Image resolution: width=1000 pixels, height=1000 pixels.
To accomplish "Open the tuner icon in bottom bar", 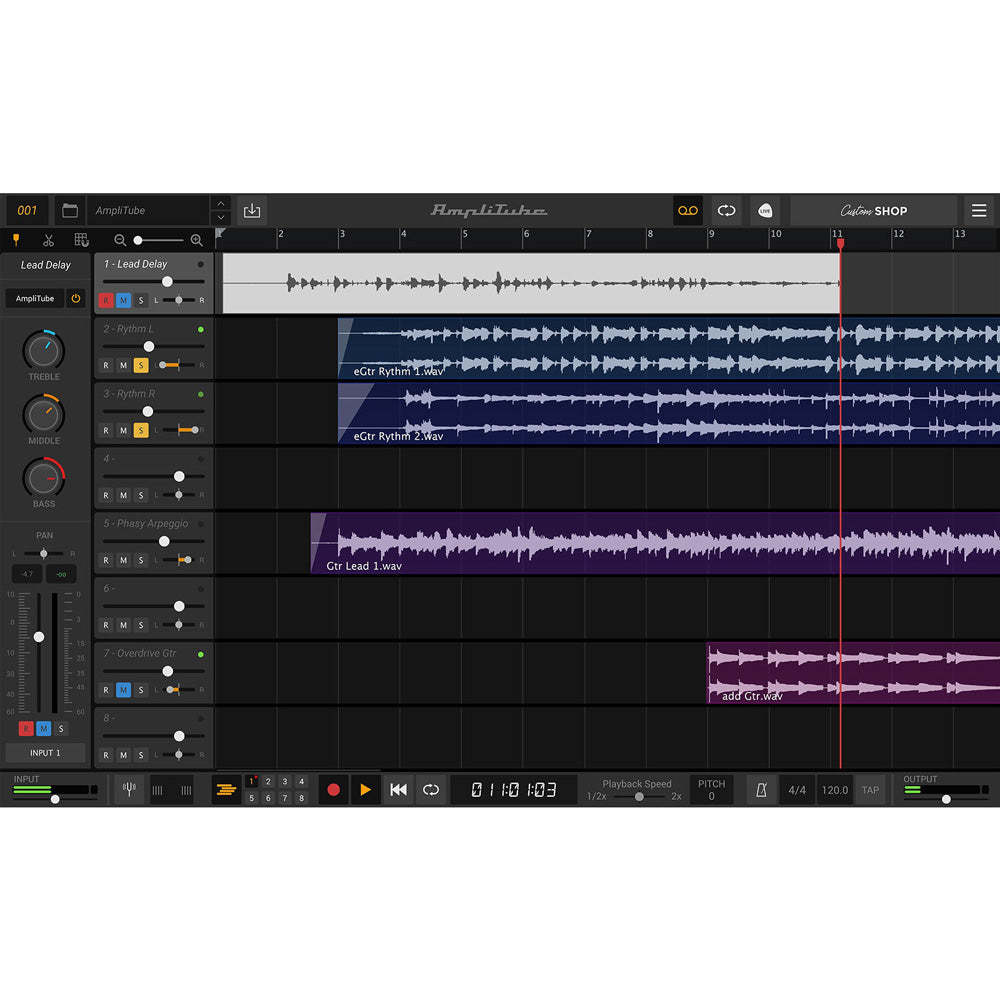I will [129, 790].
